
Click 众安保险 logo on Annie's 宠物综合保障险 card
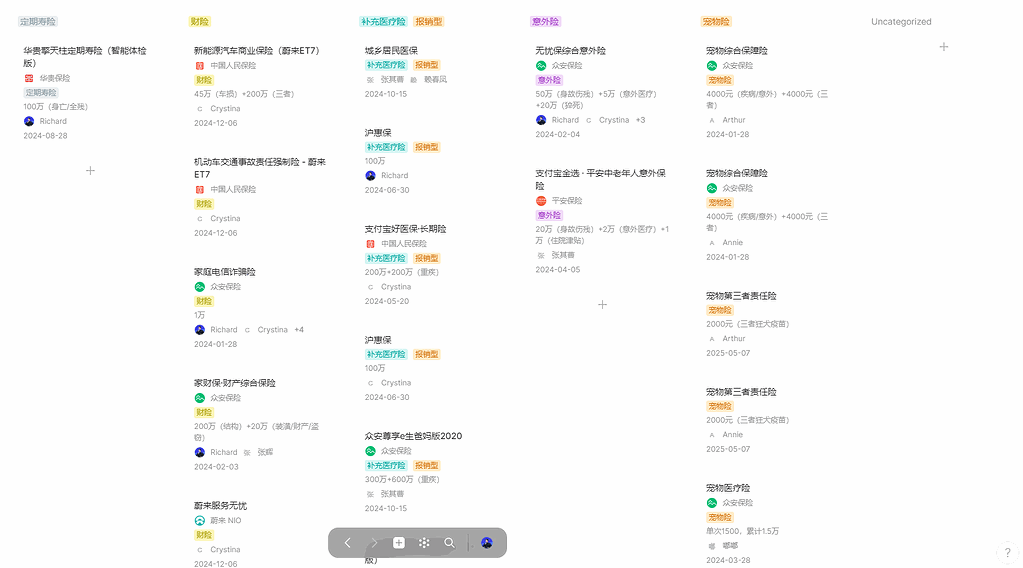click(x=712, y=188)
